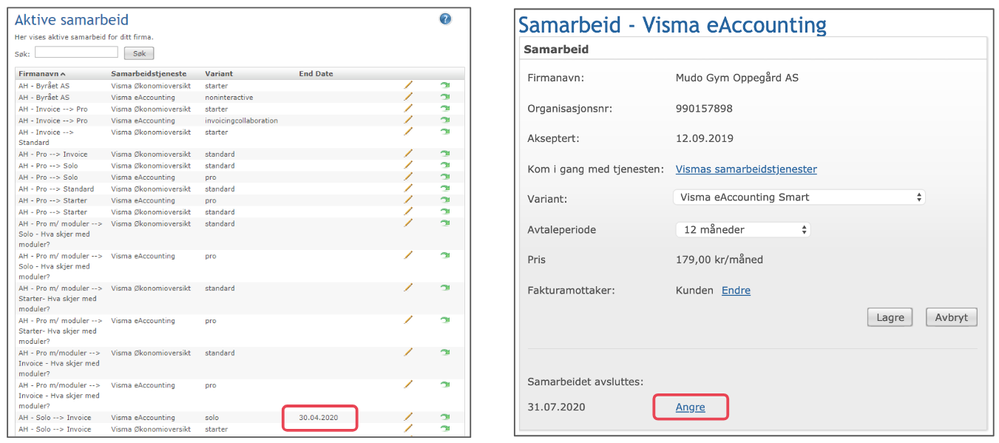
Task: Open the Avtaleperiode dropdown showing 12 måneder
Action: [x=743, y=229]
